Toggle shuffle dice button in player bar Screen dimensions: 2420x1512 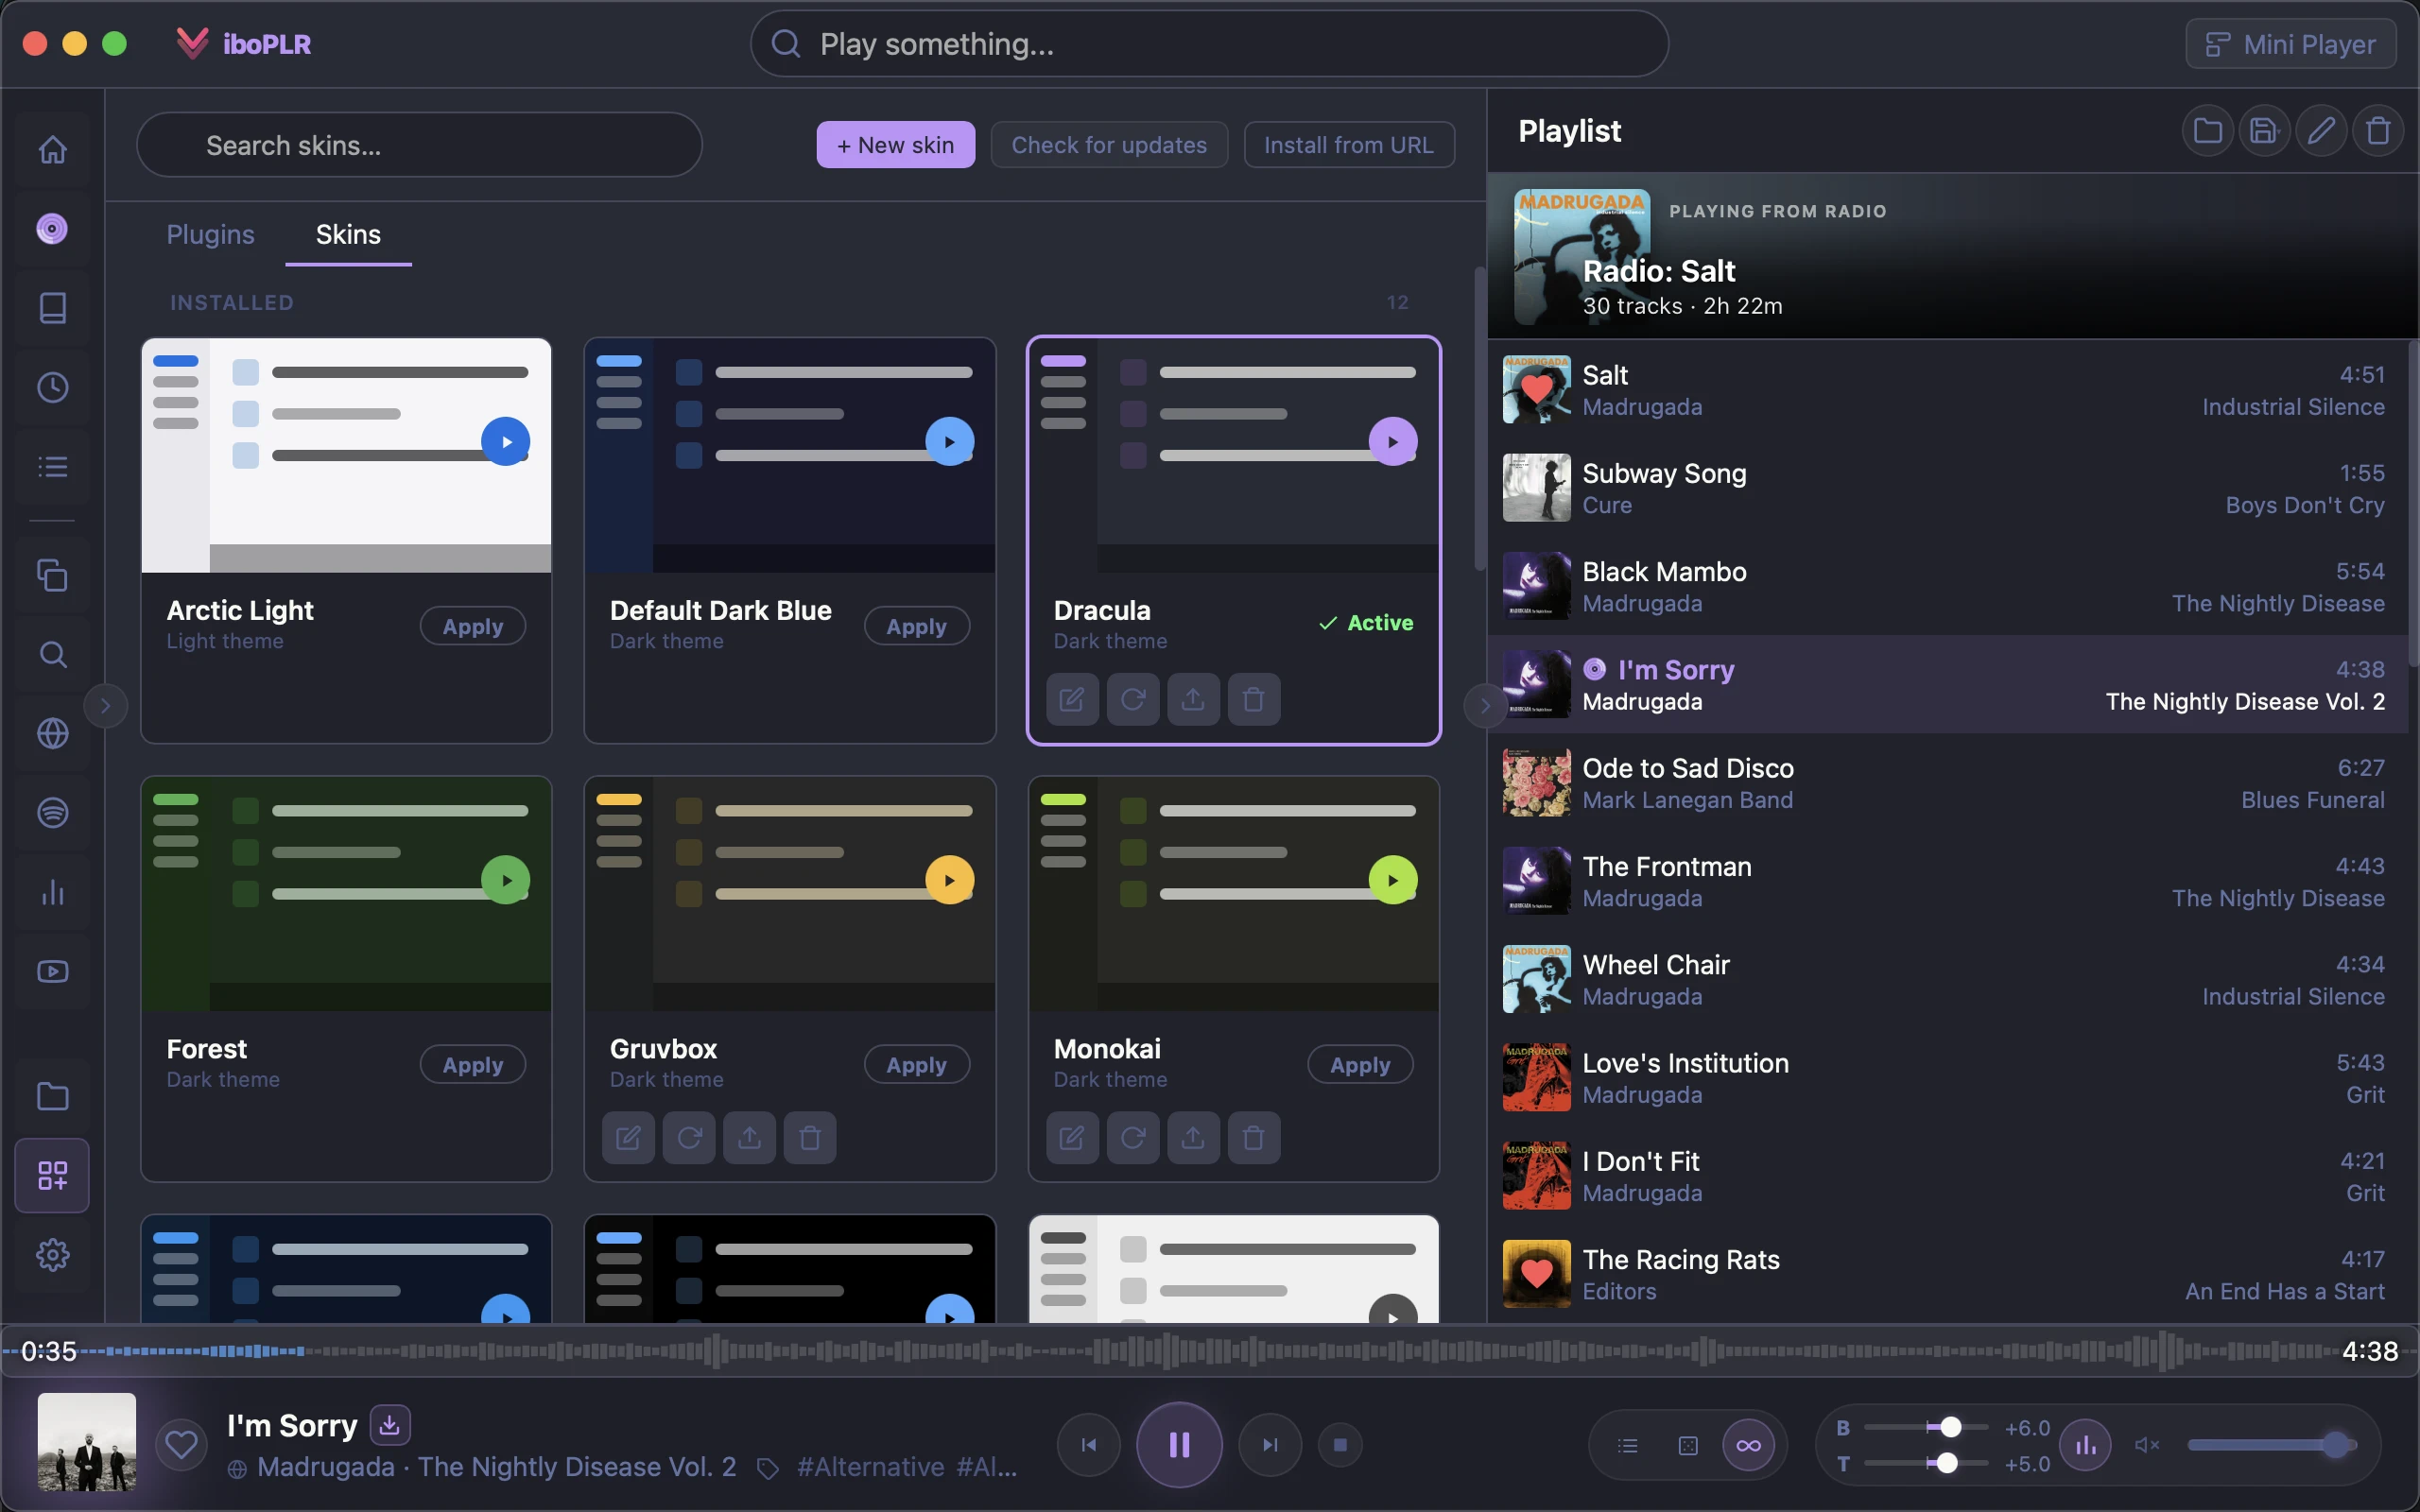(x=1688, y=1445)
